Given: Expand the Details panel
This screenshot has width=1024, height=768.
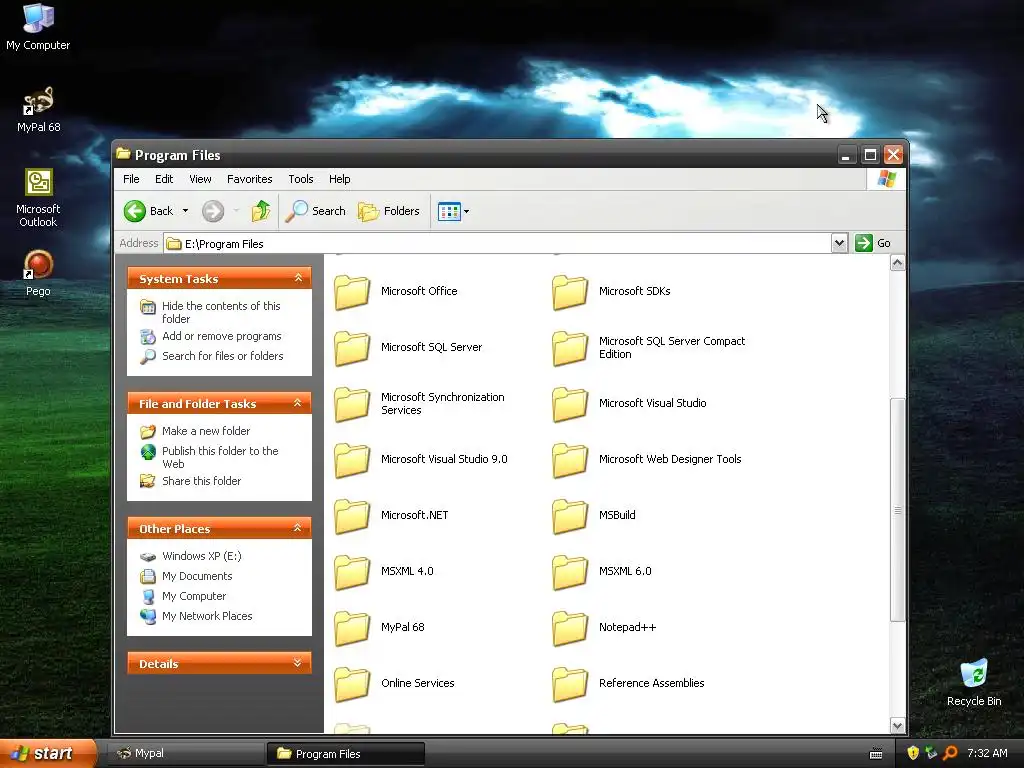Looking at the screenshot, I should (298, 663).
